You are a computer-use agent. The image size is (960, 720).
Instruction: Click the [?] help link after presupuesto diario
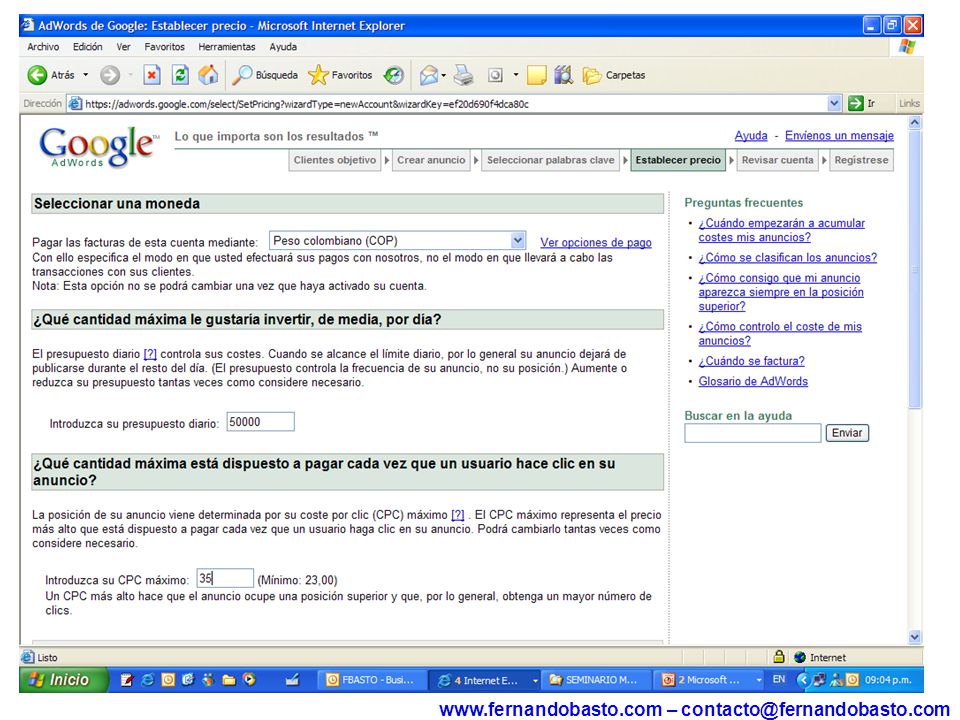(150, 354)
